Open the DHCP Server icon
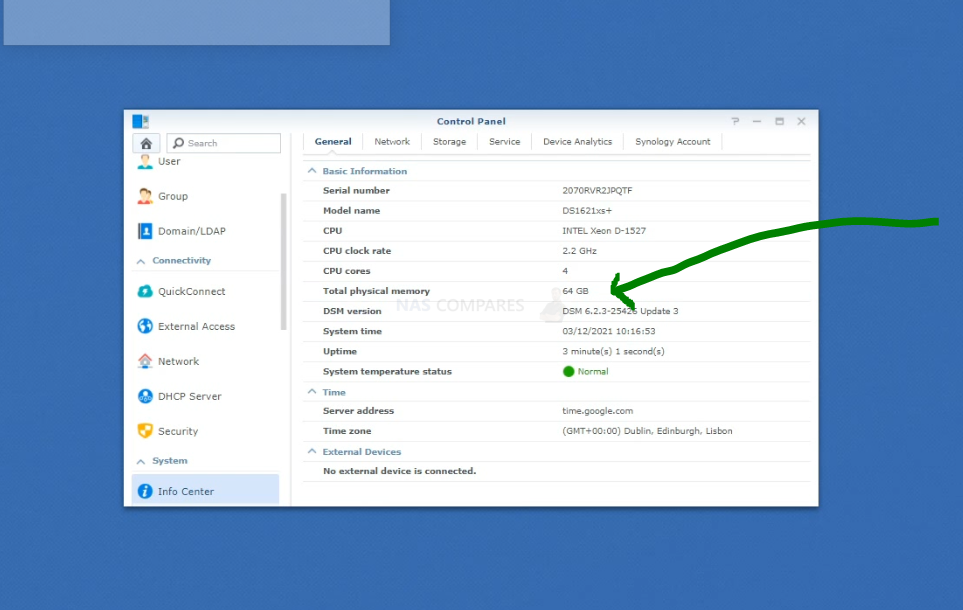Screen dimensions: 963x610 pos(145,396)
